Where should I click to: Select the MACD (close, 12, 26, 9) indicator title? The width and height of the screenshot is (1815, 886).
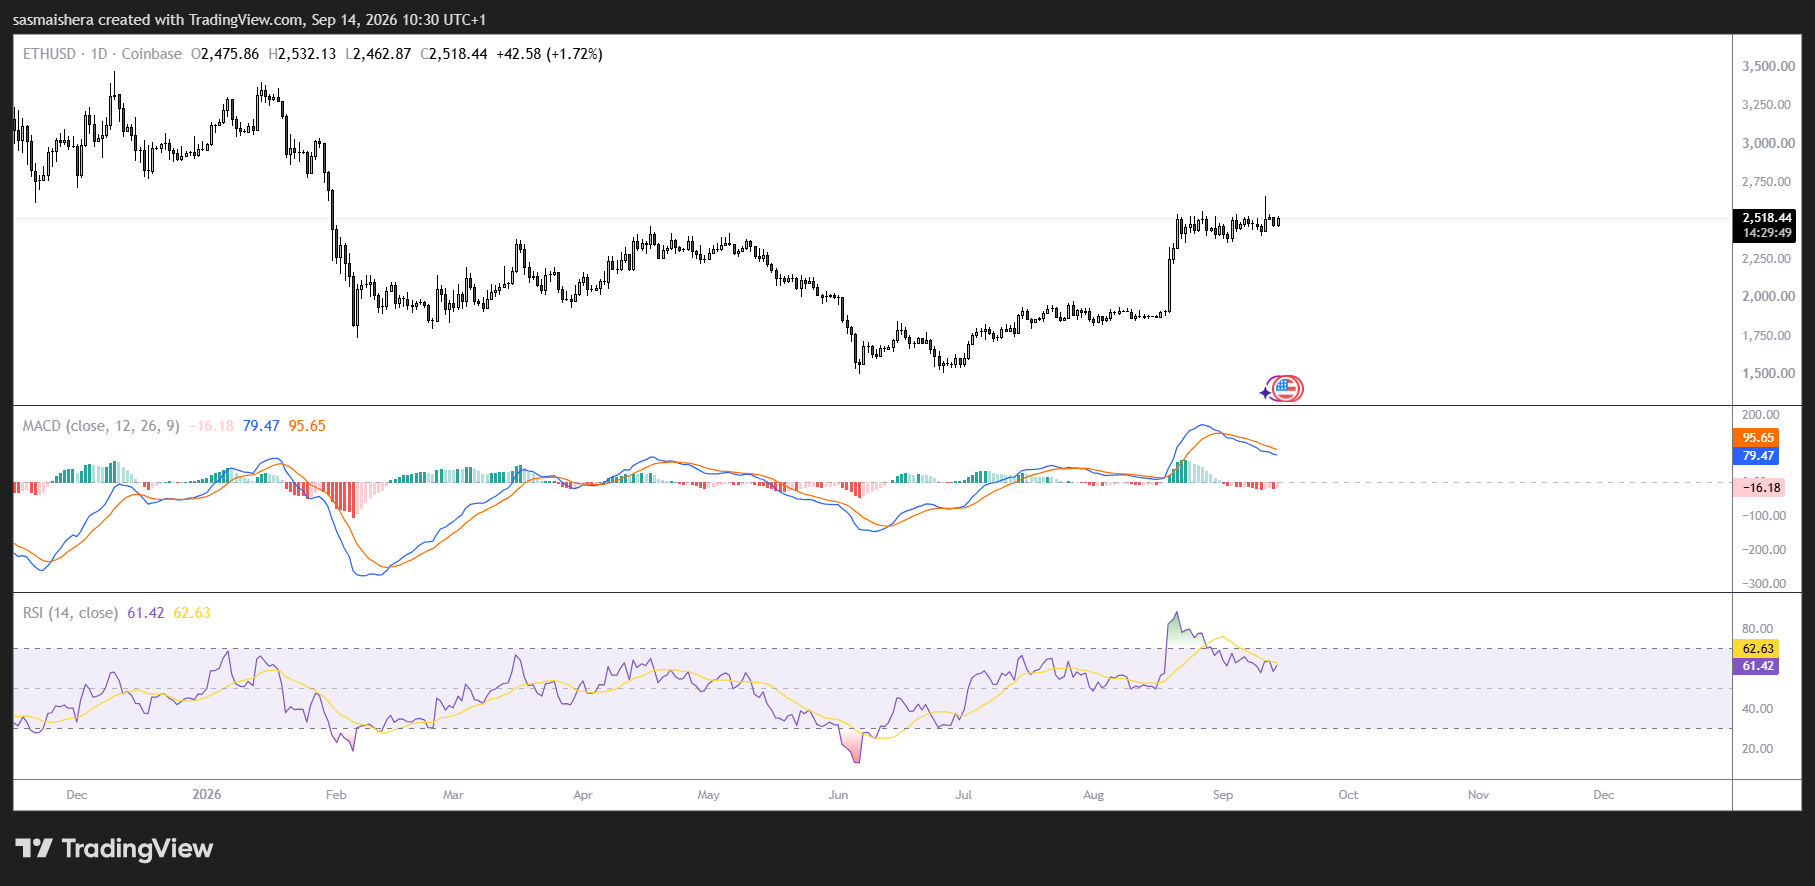coord(101,426)
